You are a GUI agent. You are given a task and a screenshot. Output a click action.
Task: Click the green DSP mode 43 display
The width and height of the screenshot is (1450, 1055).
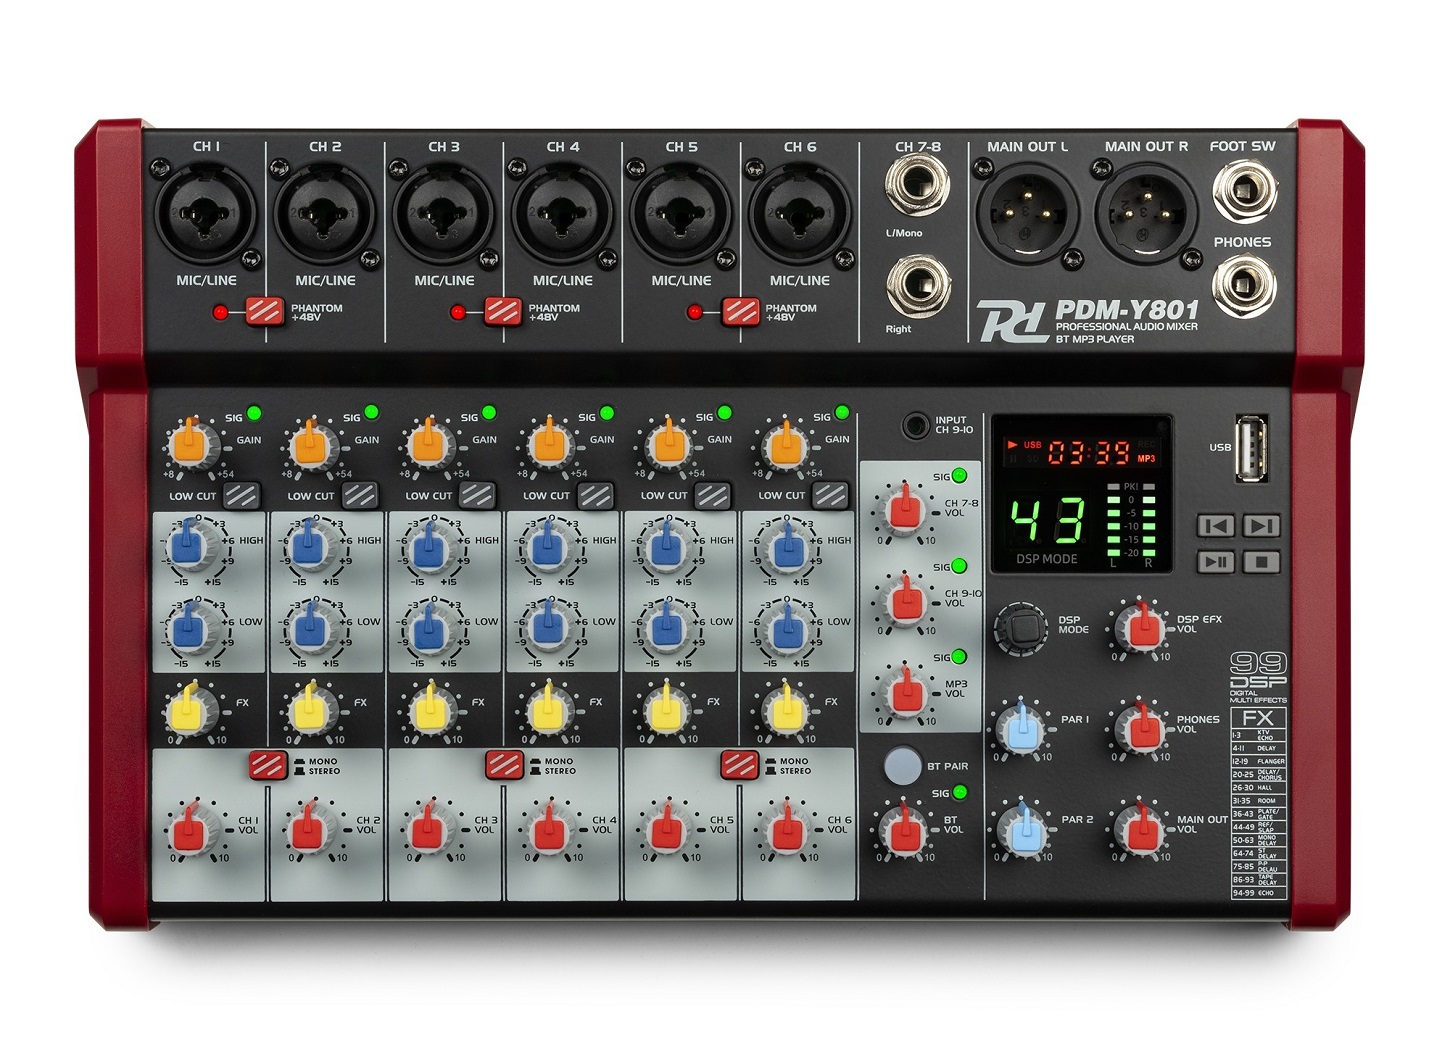(x=1045, y=522)
